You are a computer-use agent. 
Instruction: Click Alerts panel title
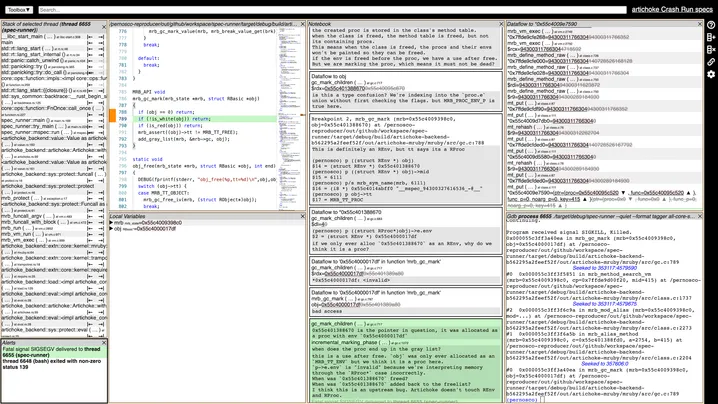click(9, 343)
